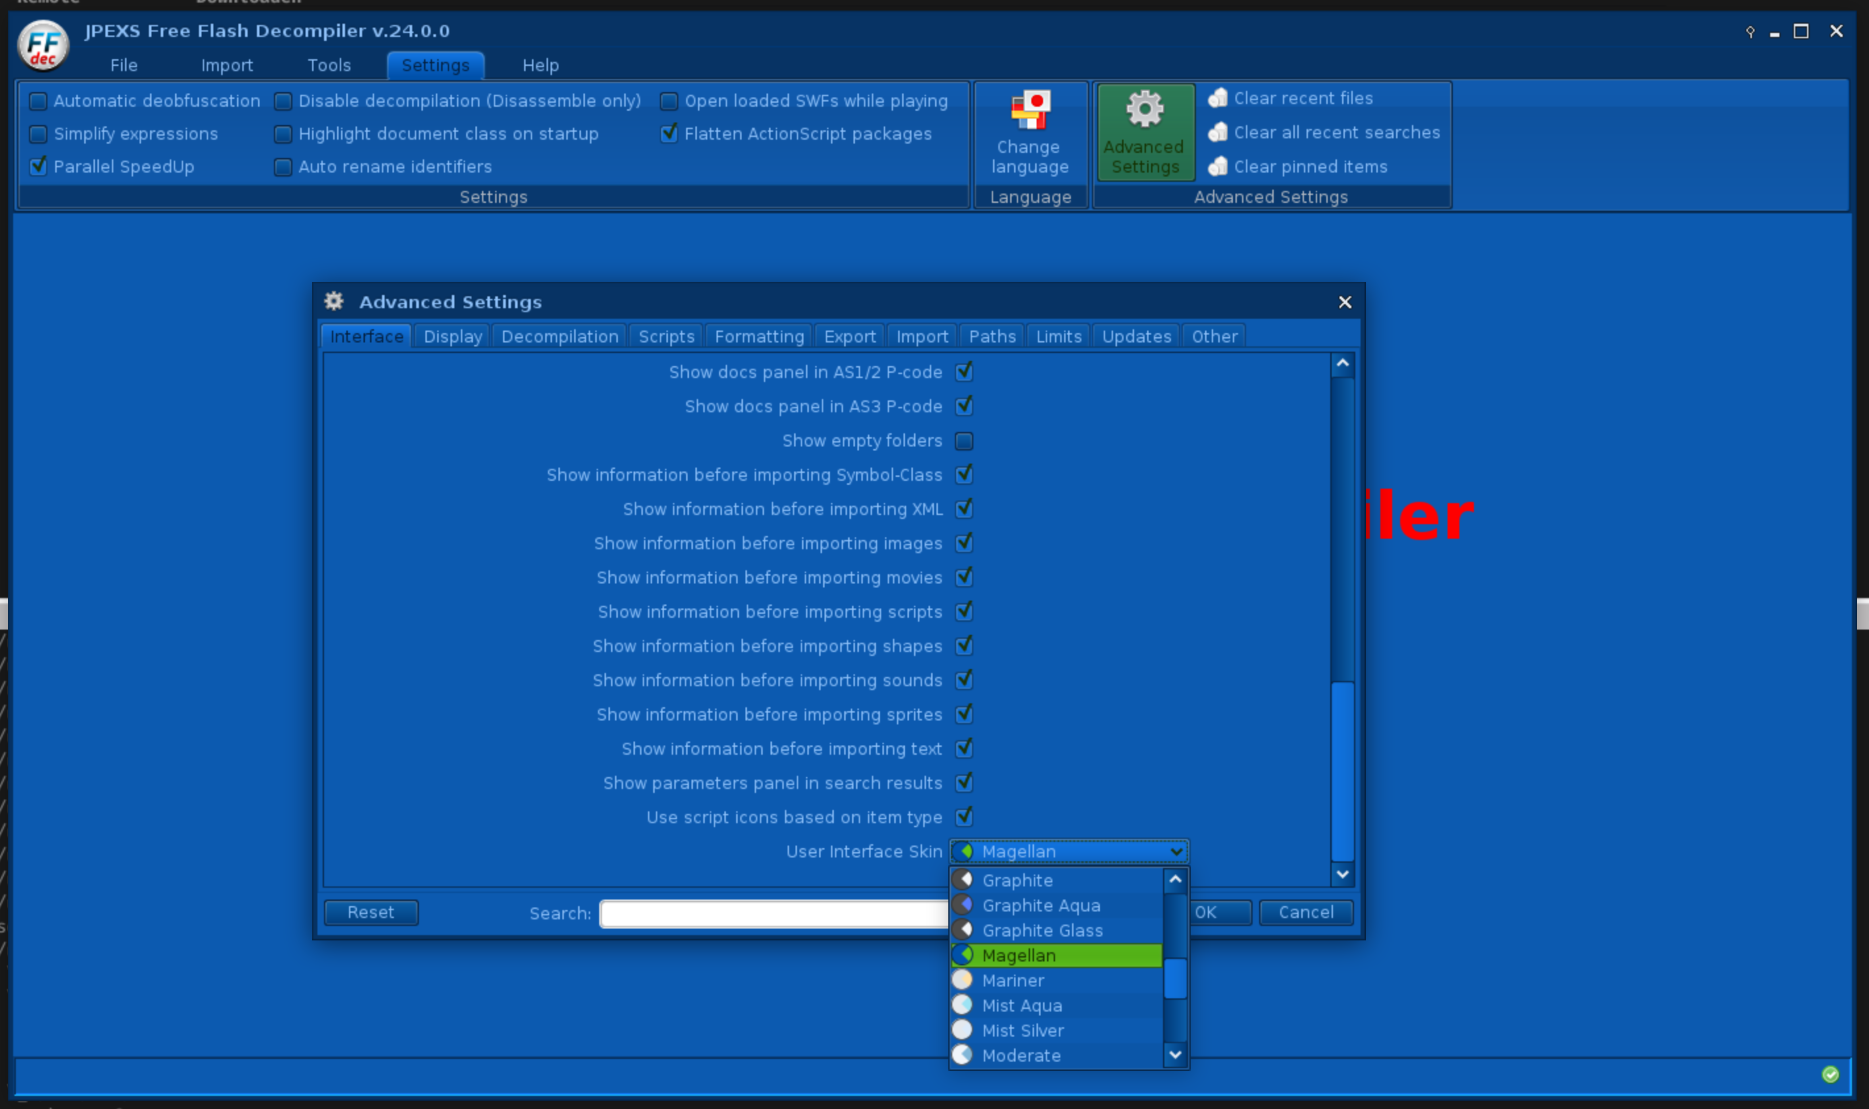The image size is (1869, 1109).
Task: Click the FFDec application logo icon
Action: pyautogui.click(x=44, y=46)
